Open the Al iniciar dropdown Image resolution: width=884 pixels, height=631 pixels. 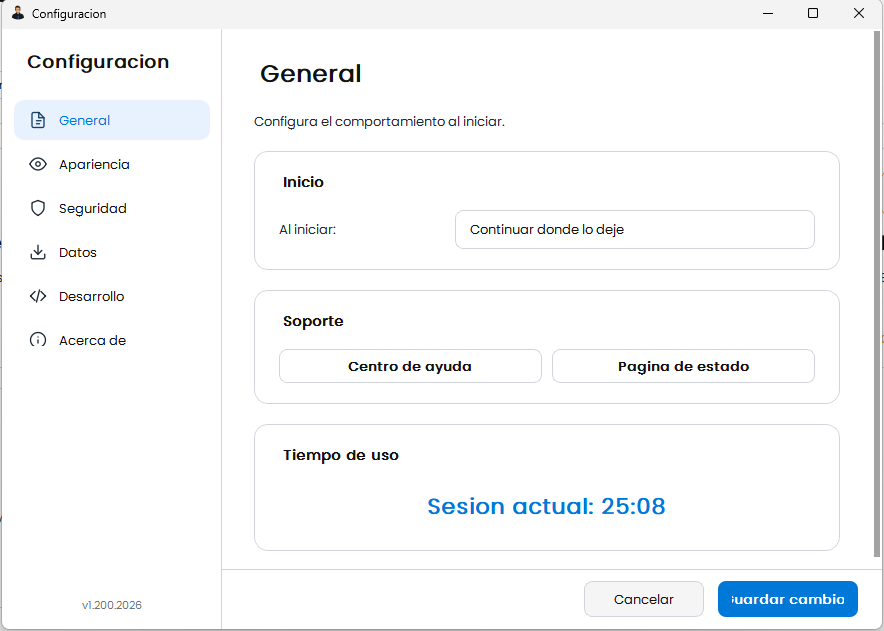coord(635,230)
